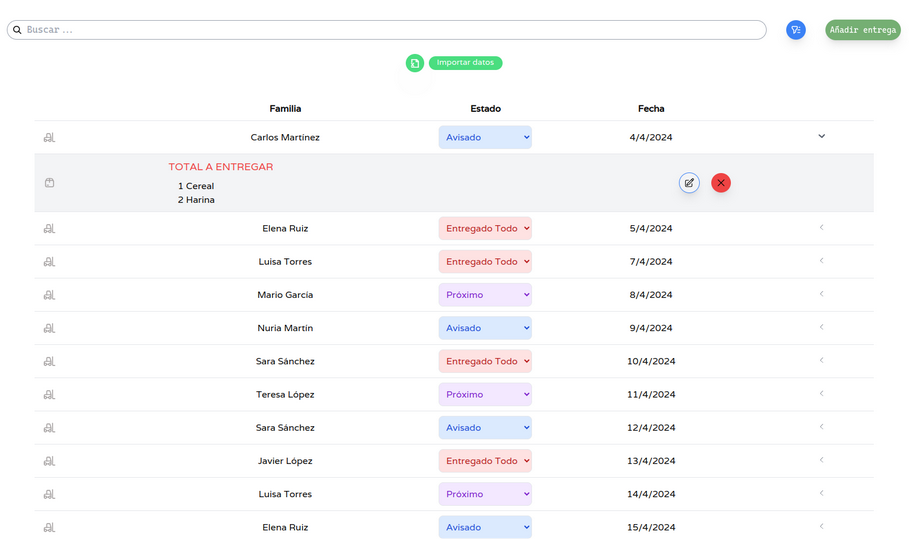Screen dimensions: 913x541
Task: Click the search magnifier icon
Action: pyautogui.click(x=17, y=30)
